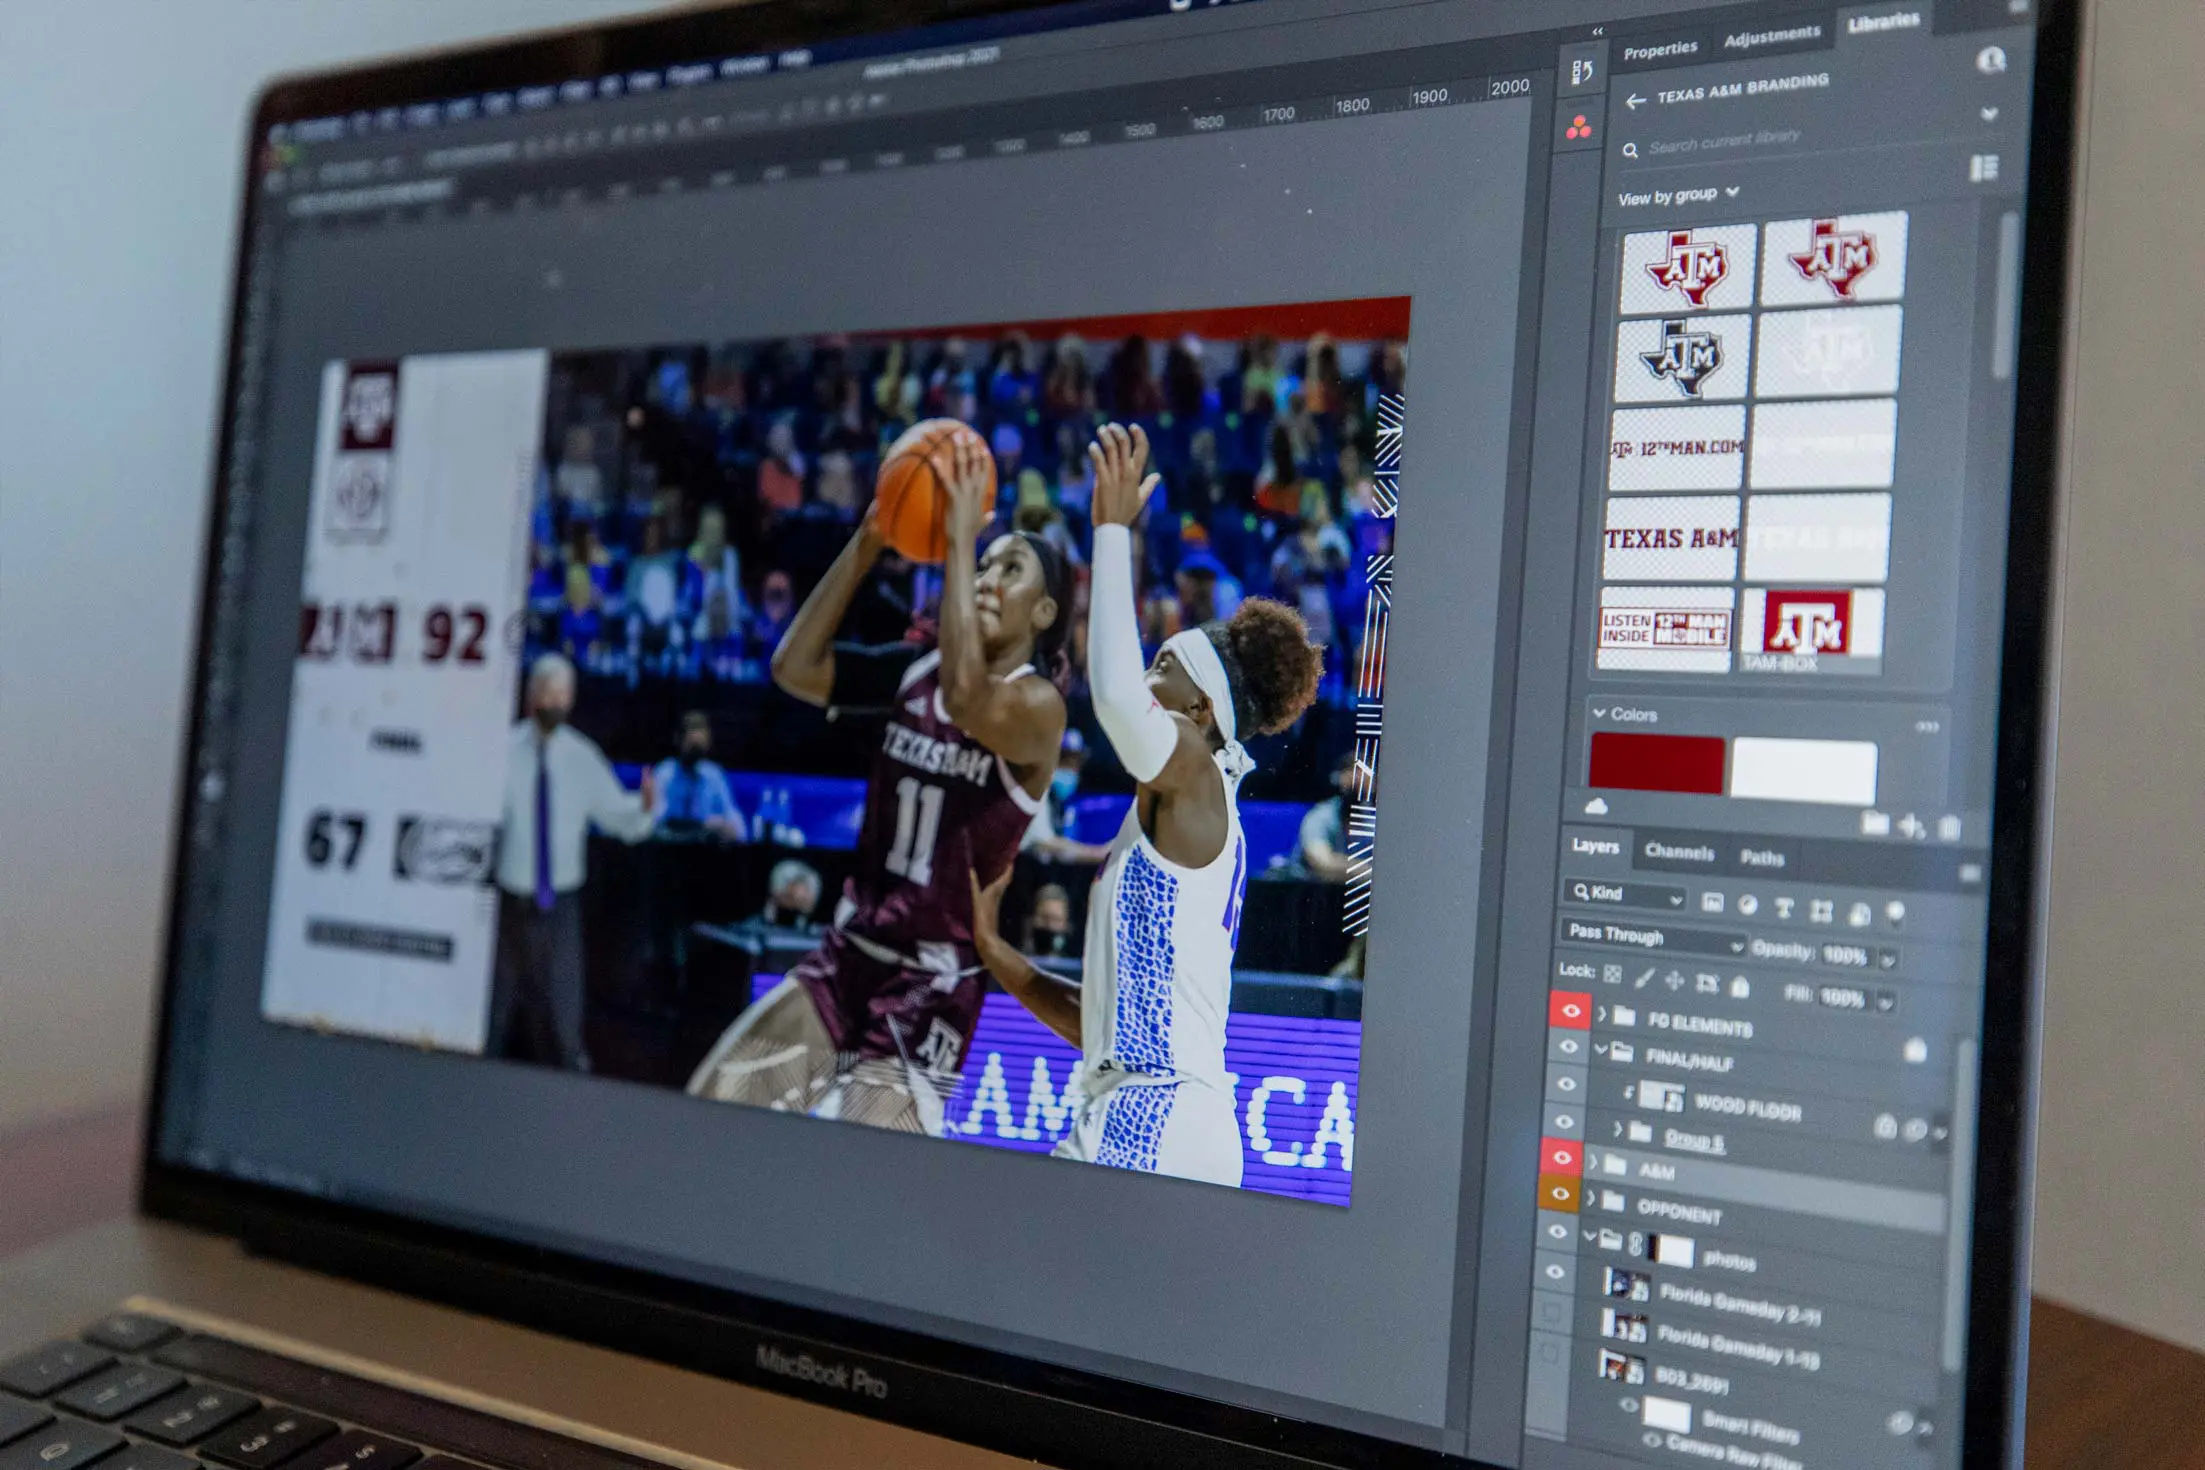
Task: Click the cloud sync status icon
Action: click(1596, 806)
